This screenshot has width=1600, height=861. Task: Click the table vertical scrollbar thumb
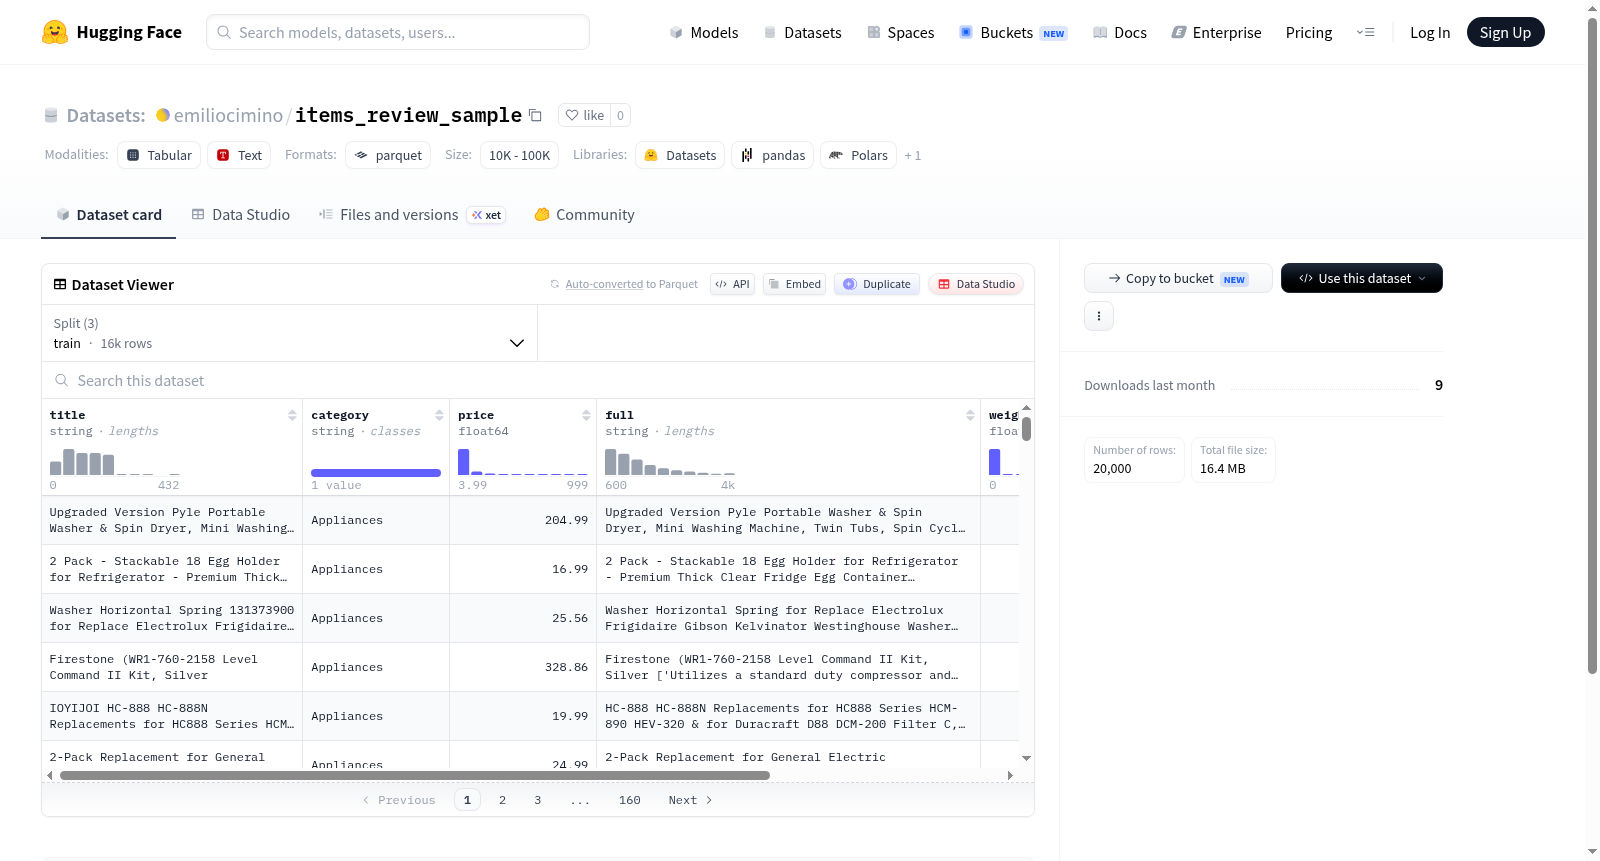pyautogui.click(x=1026, y=429)
